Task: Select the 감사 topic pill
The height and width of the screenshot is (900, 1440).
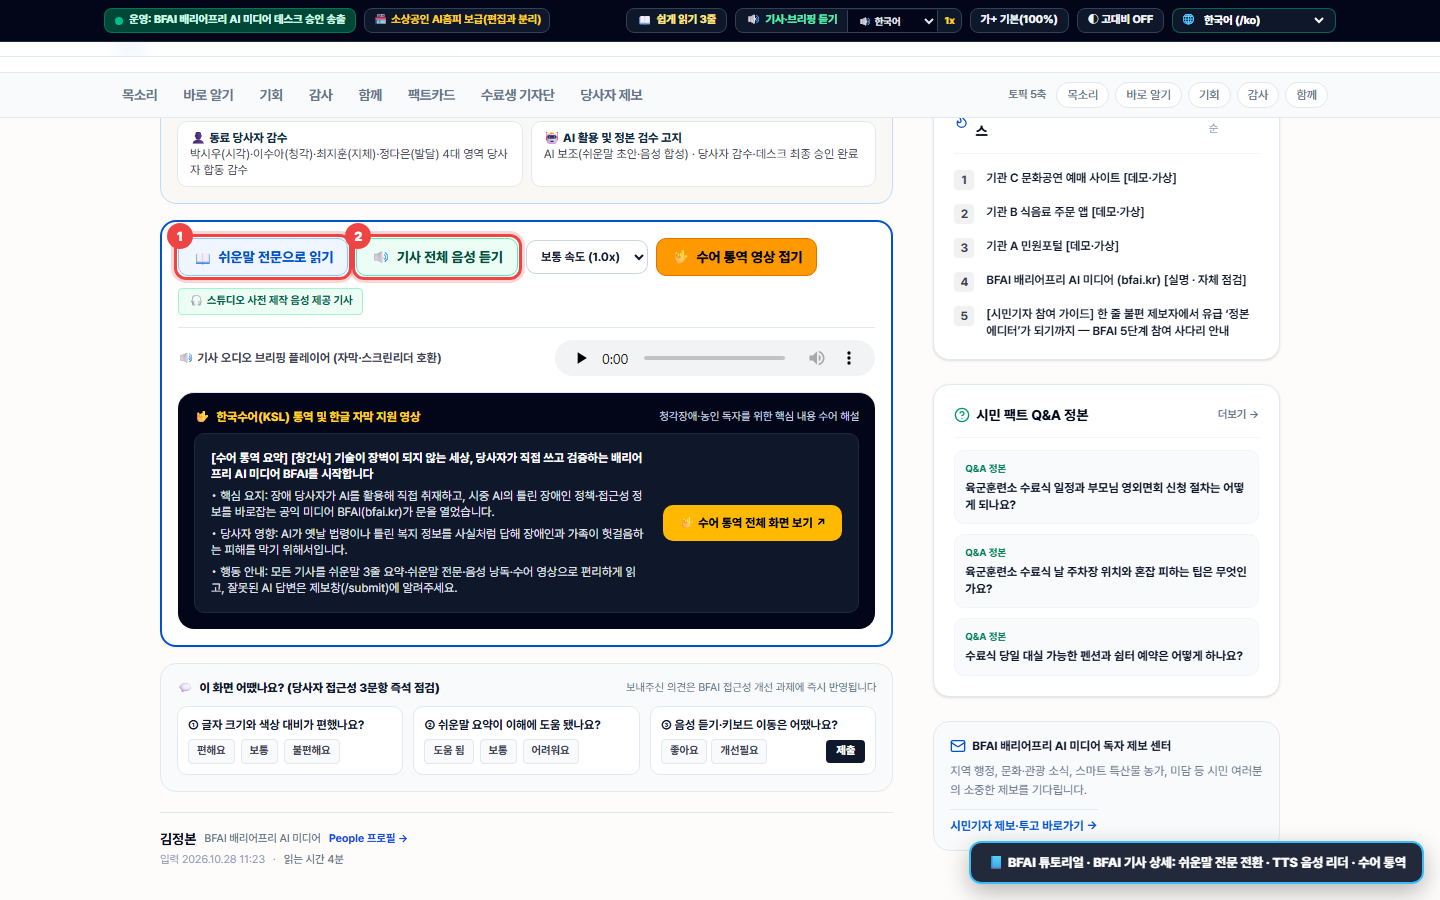Action: coord(1258,95)
